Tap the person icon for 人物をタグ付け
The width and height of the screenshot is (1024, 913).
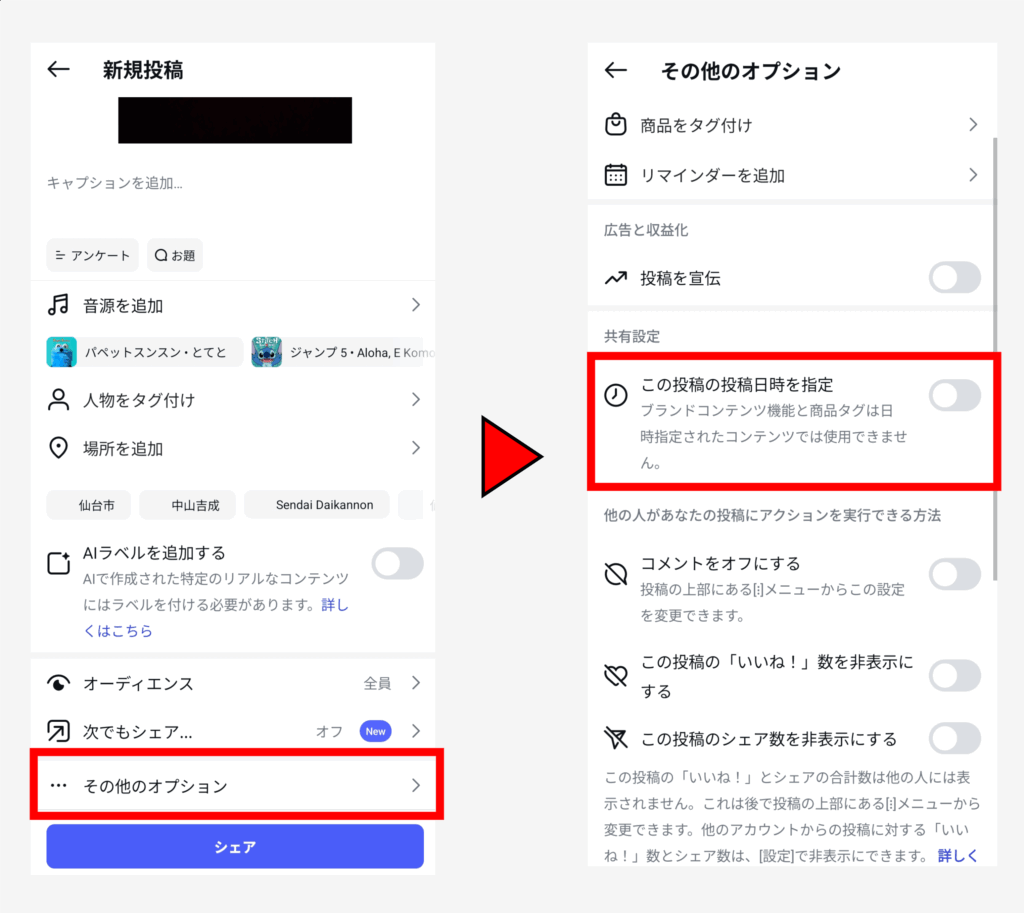(x=58, y=400)
